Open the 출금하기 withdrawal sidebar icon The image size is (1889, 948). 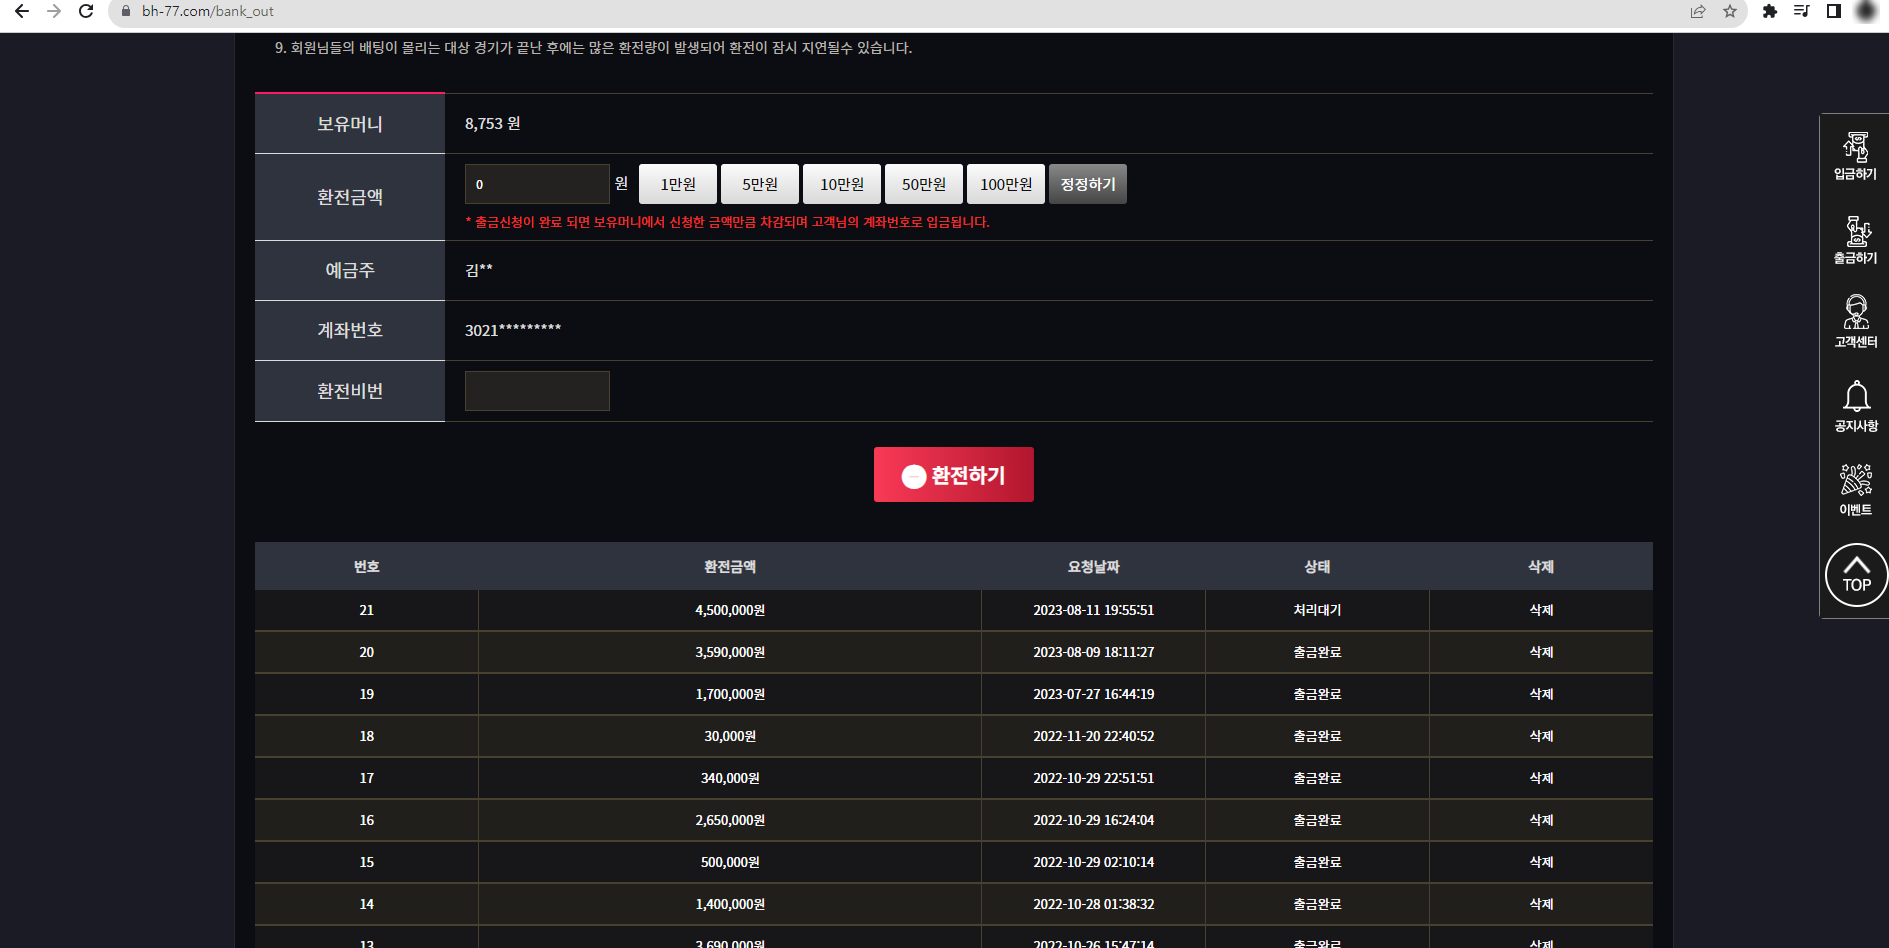(1856, 240)
